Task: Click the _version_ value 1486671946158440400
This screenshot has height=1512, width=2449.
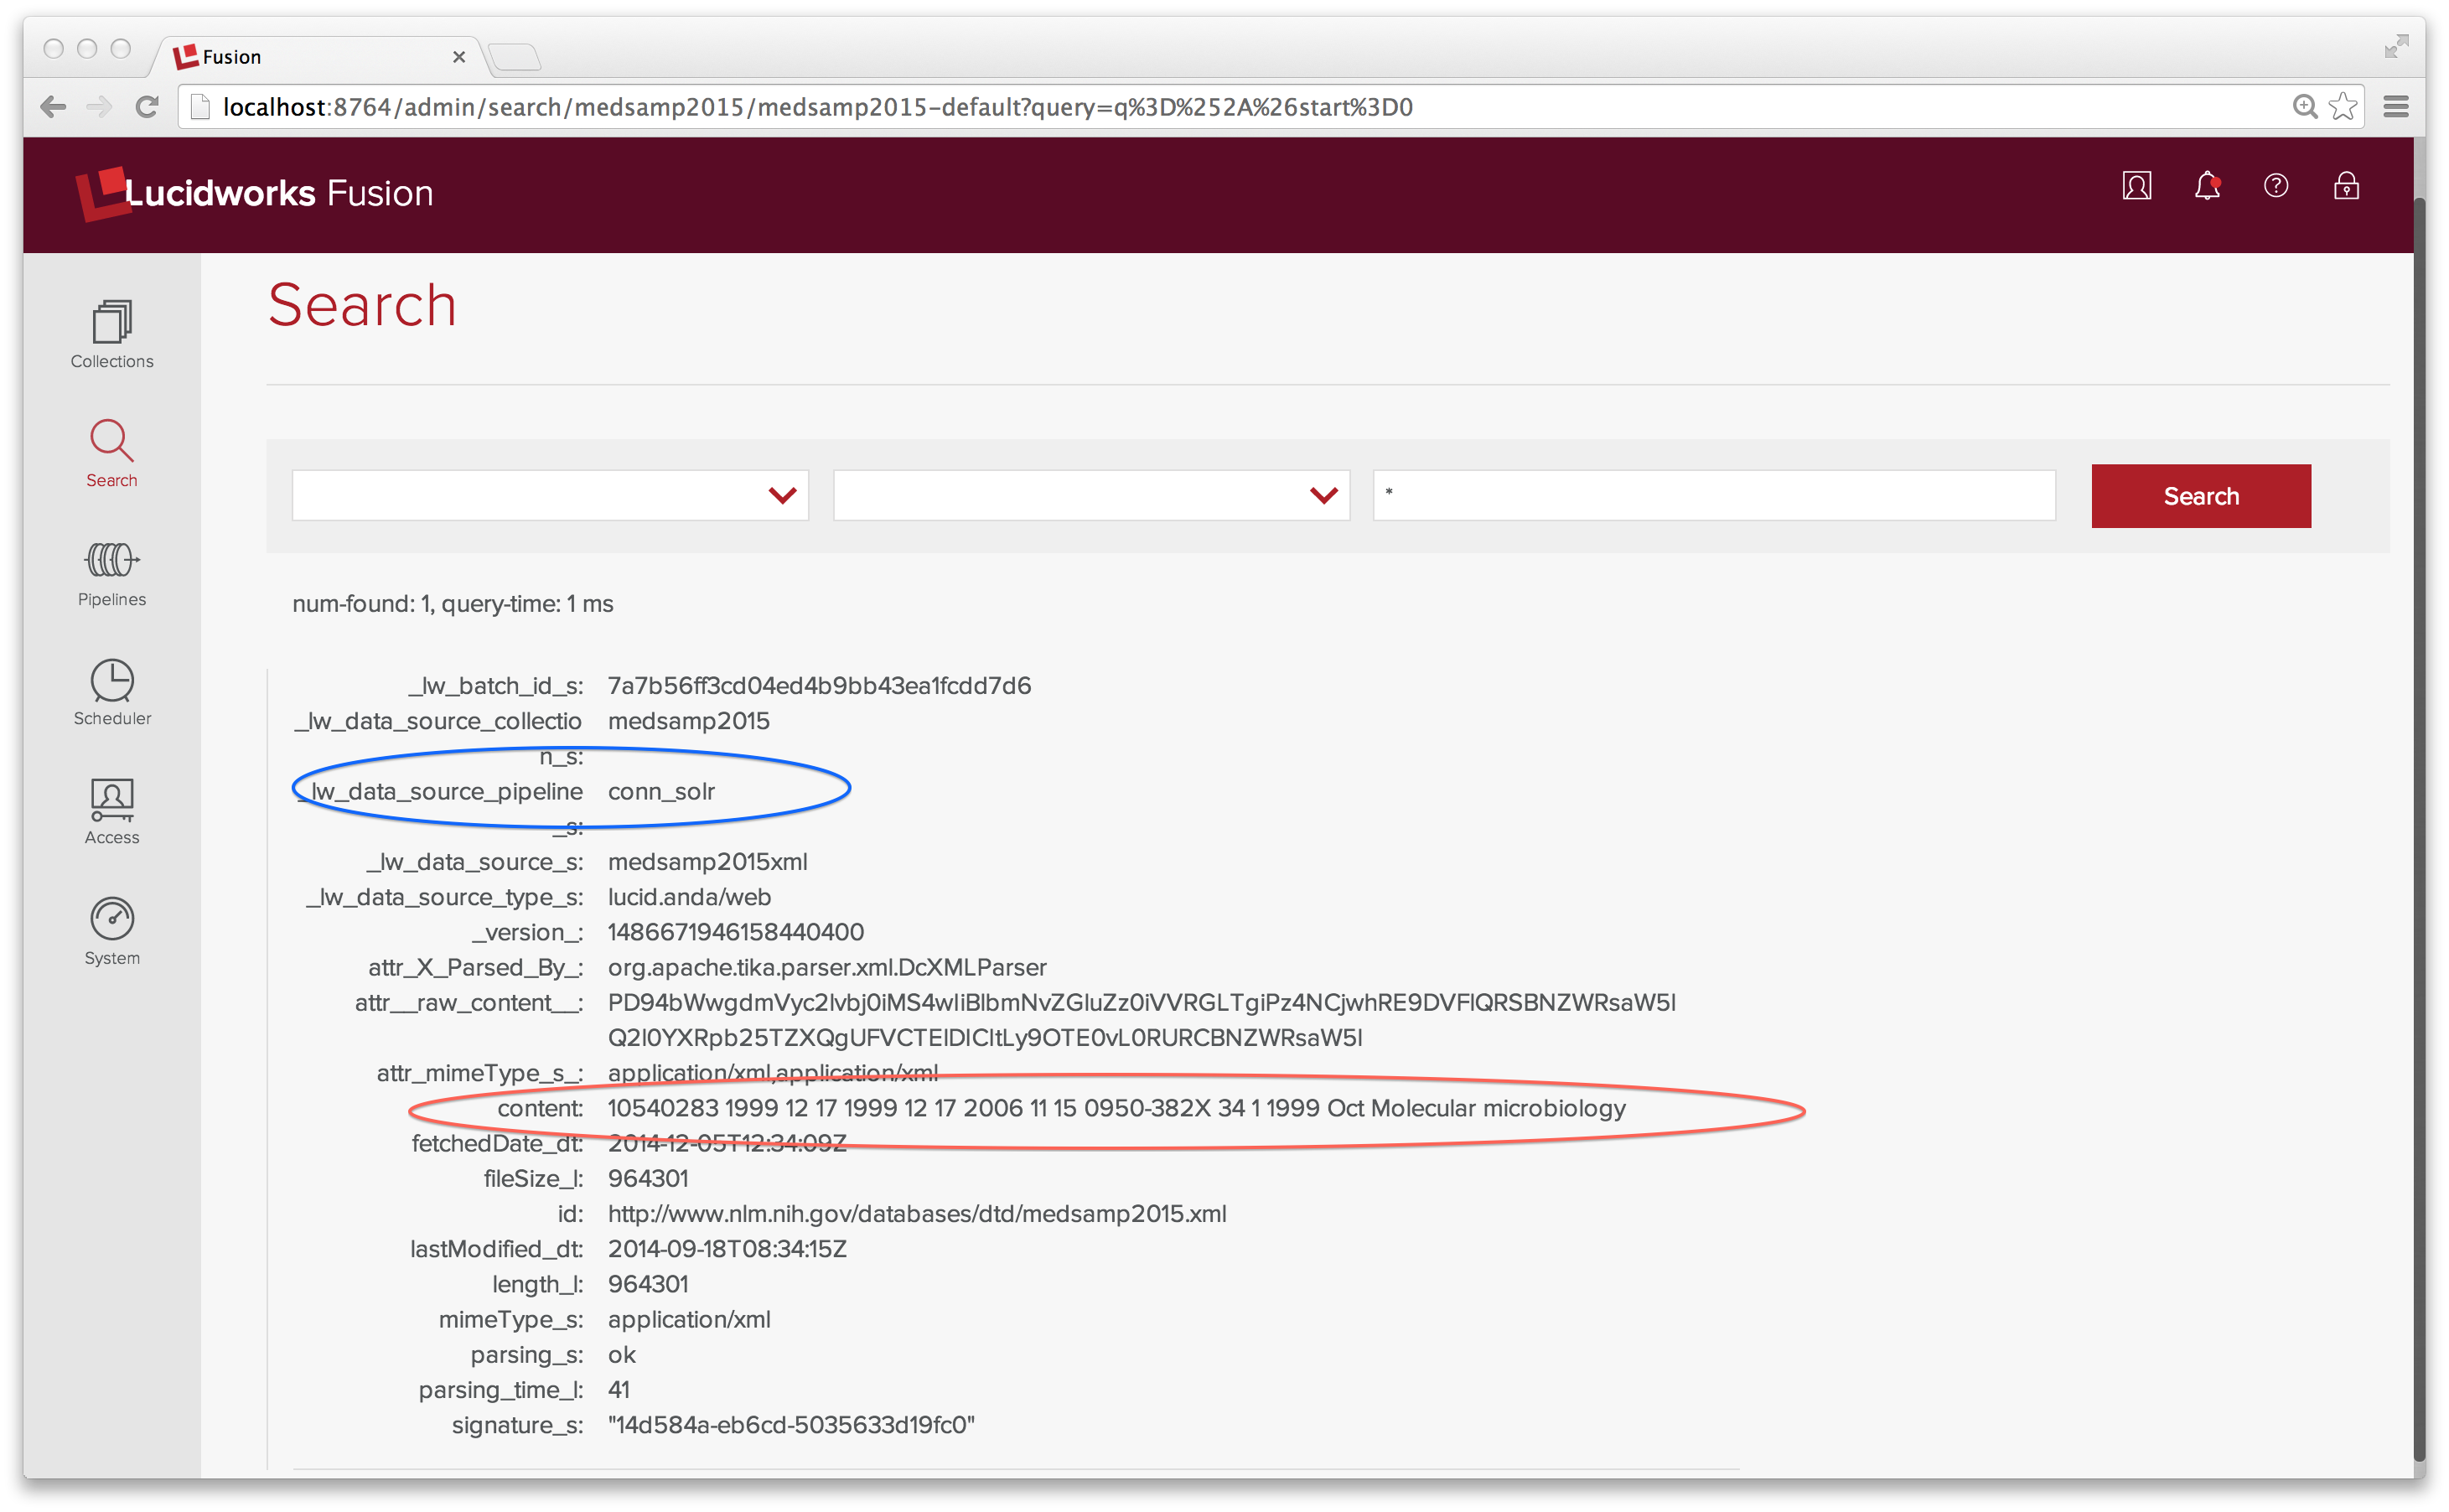Action: pyautogui.click(x=736, y=932)
